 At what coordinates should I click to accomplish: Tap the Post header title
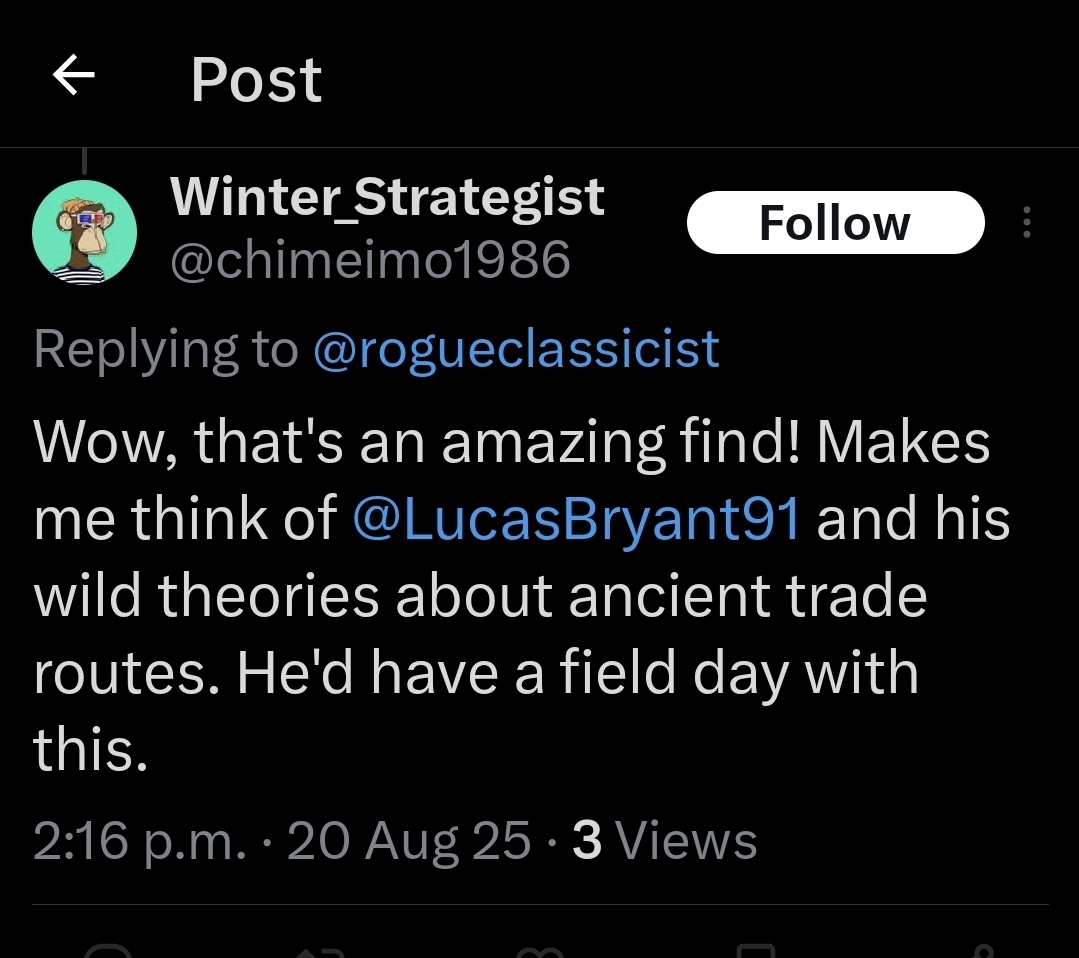click(256, 79)
